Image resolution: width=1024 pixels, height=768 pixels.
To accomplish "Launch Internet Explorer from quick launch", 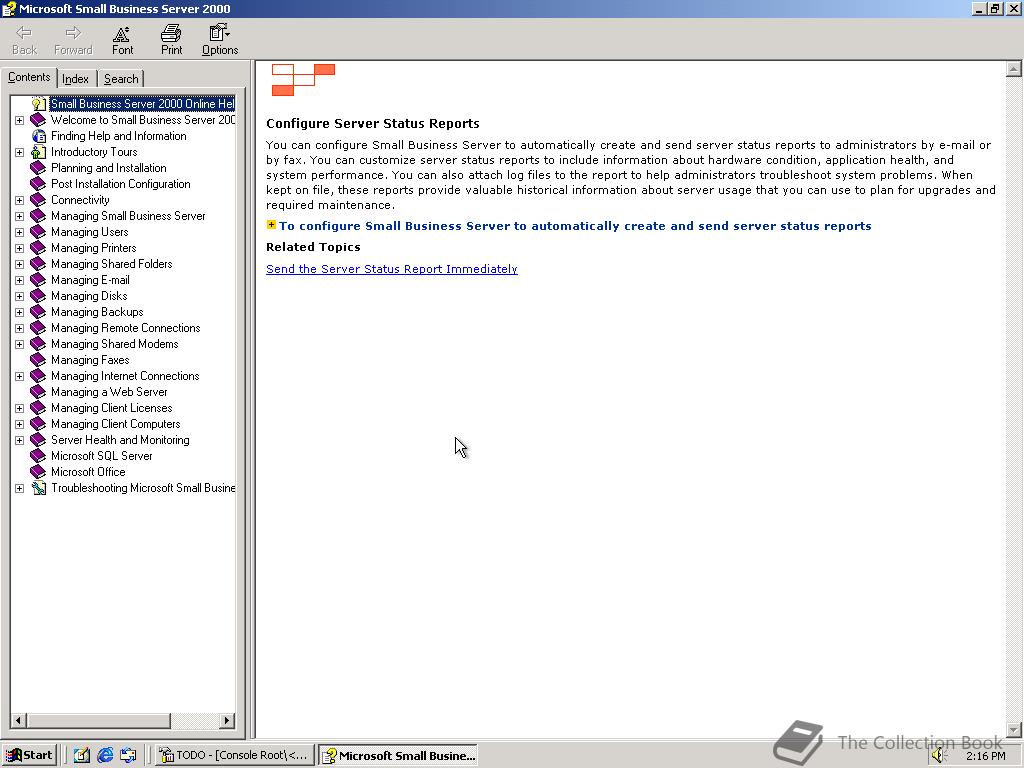I will (104, 756).
